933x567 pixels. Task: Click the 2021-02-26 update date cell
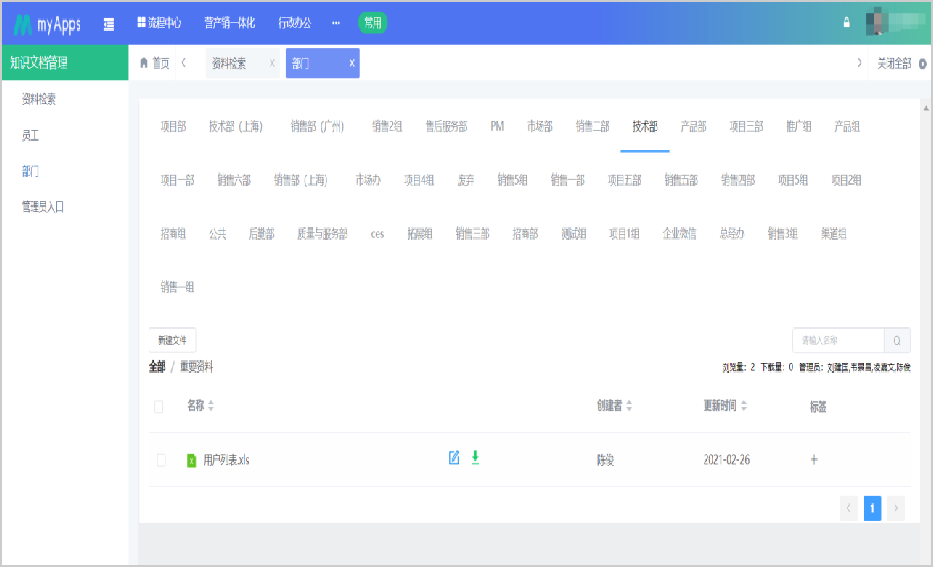pos(727,460)
